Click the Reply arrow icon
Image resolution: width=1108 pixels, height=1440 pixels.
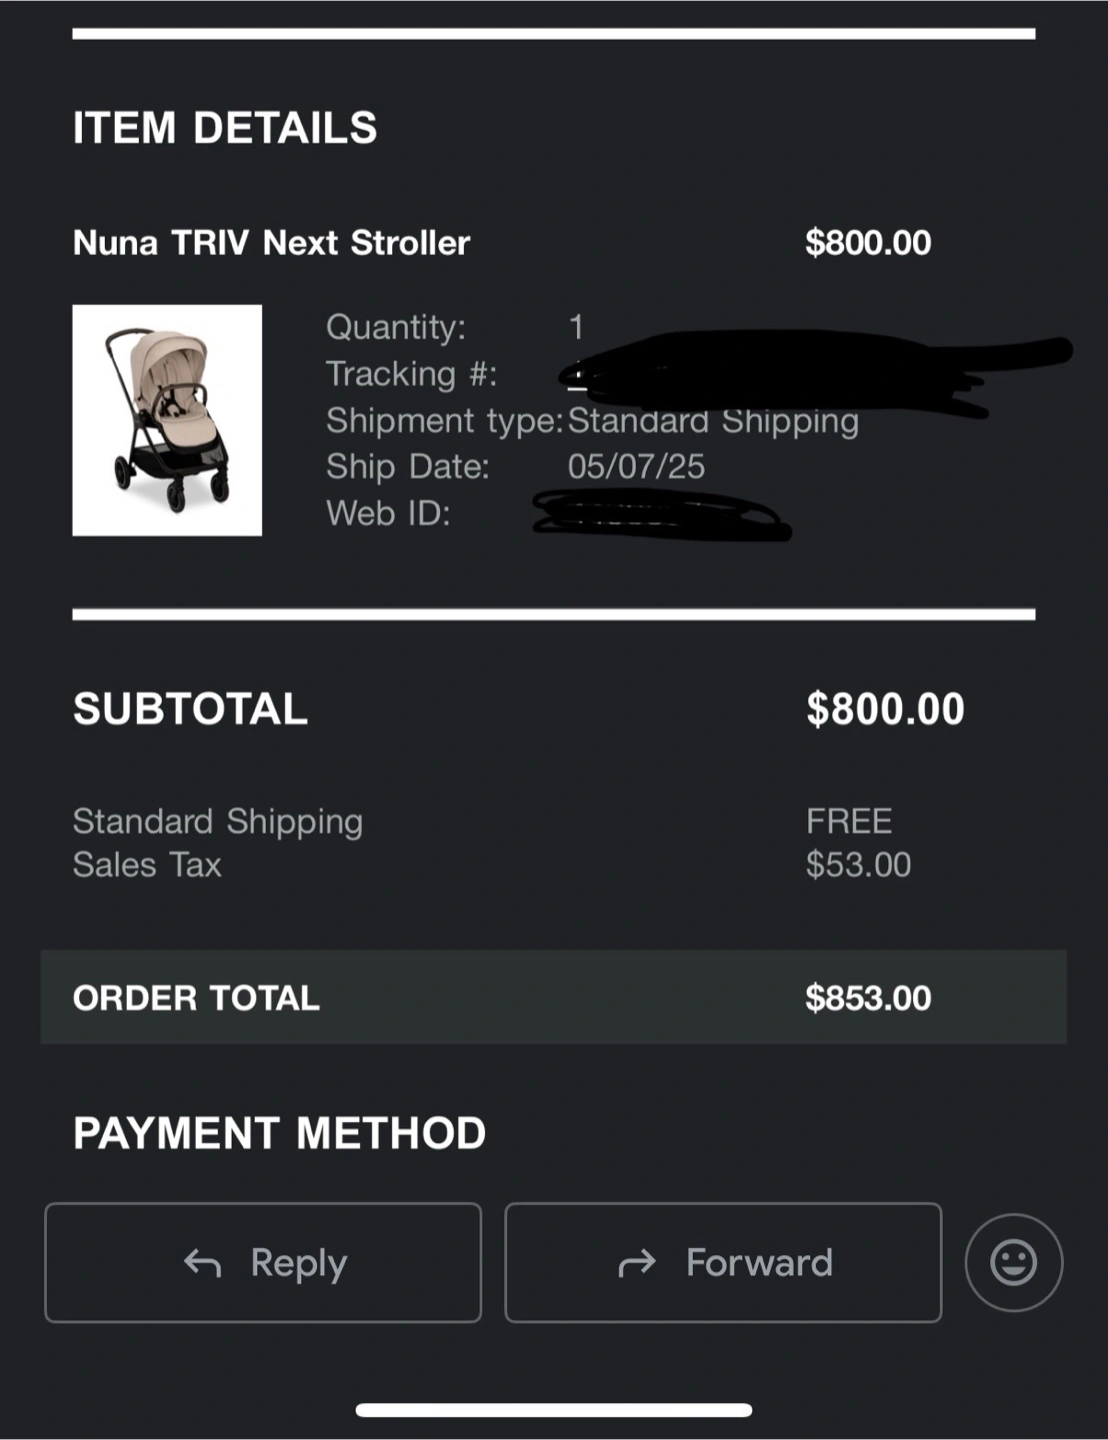click(x=202, y=1263)
